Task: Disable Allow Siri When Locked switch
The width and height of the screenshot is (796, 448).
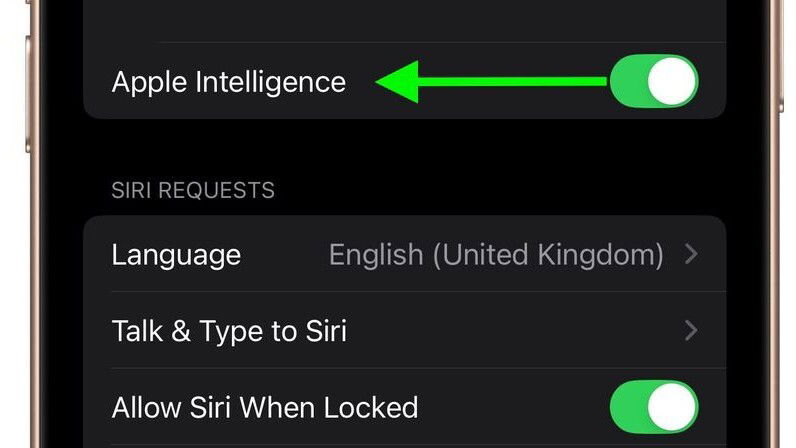Action: point(653,408)
